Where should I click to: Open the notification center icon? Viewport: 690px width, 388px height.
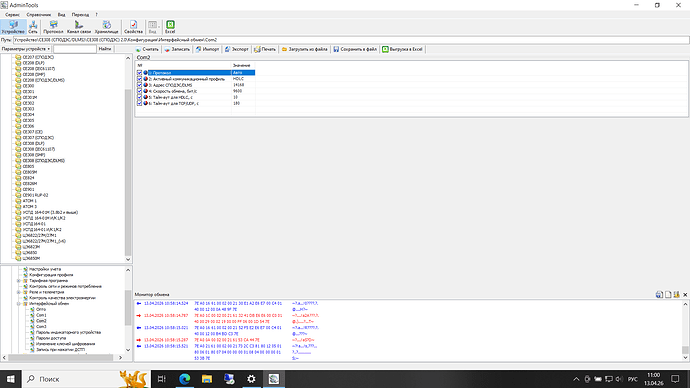[675, 379]
